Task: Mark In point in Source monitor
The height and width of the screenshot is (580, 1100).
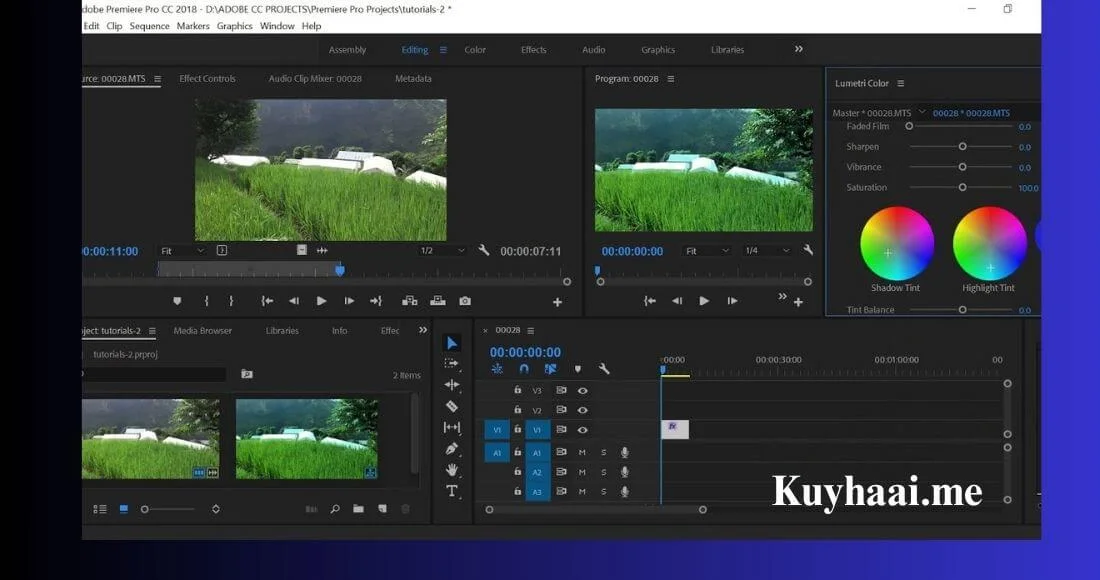Action: [206, 301]
